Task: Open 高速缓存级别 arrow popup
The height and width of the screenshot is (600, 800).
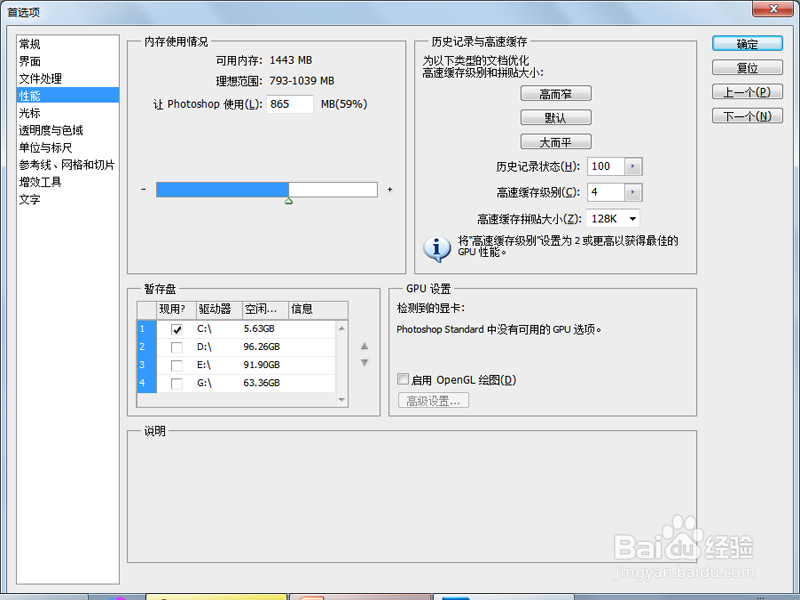Action: click(633, 192)
